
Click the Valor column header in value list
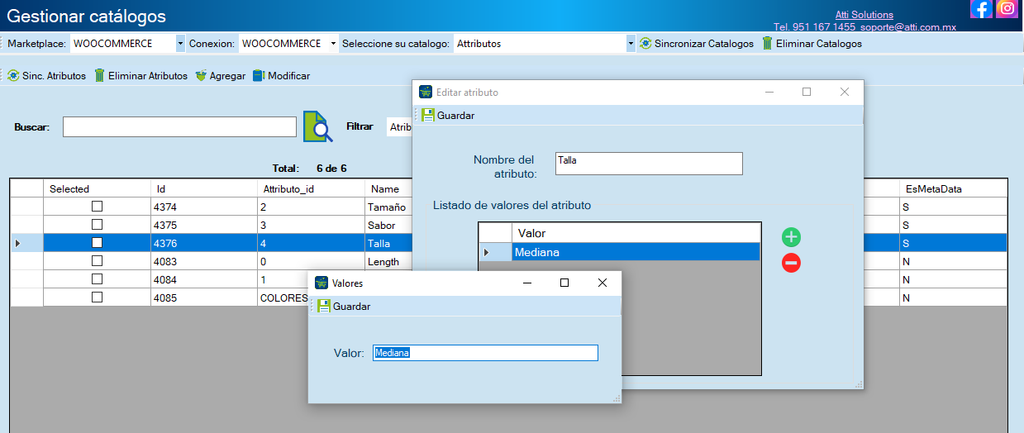tap(636, 233)
